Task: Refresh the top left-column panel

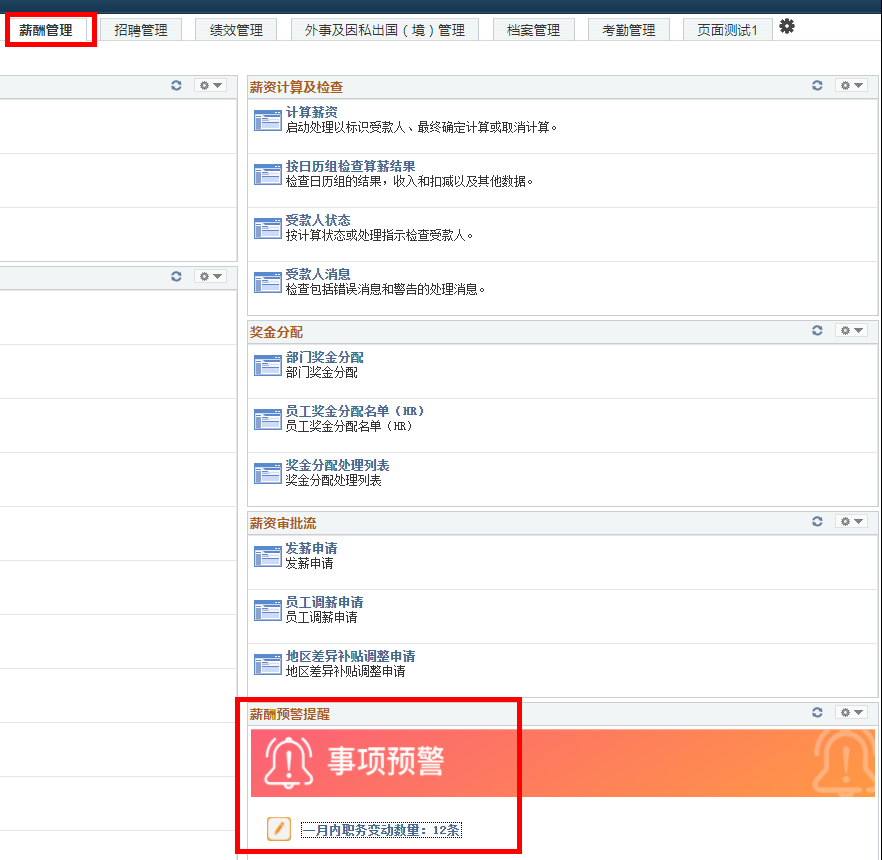Action: [176, 85]
